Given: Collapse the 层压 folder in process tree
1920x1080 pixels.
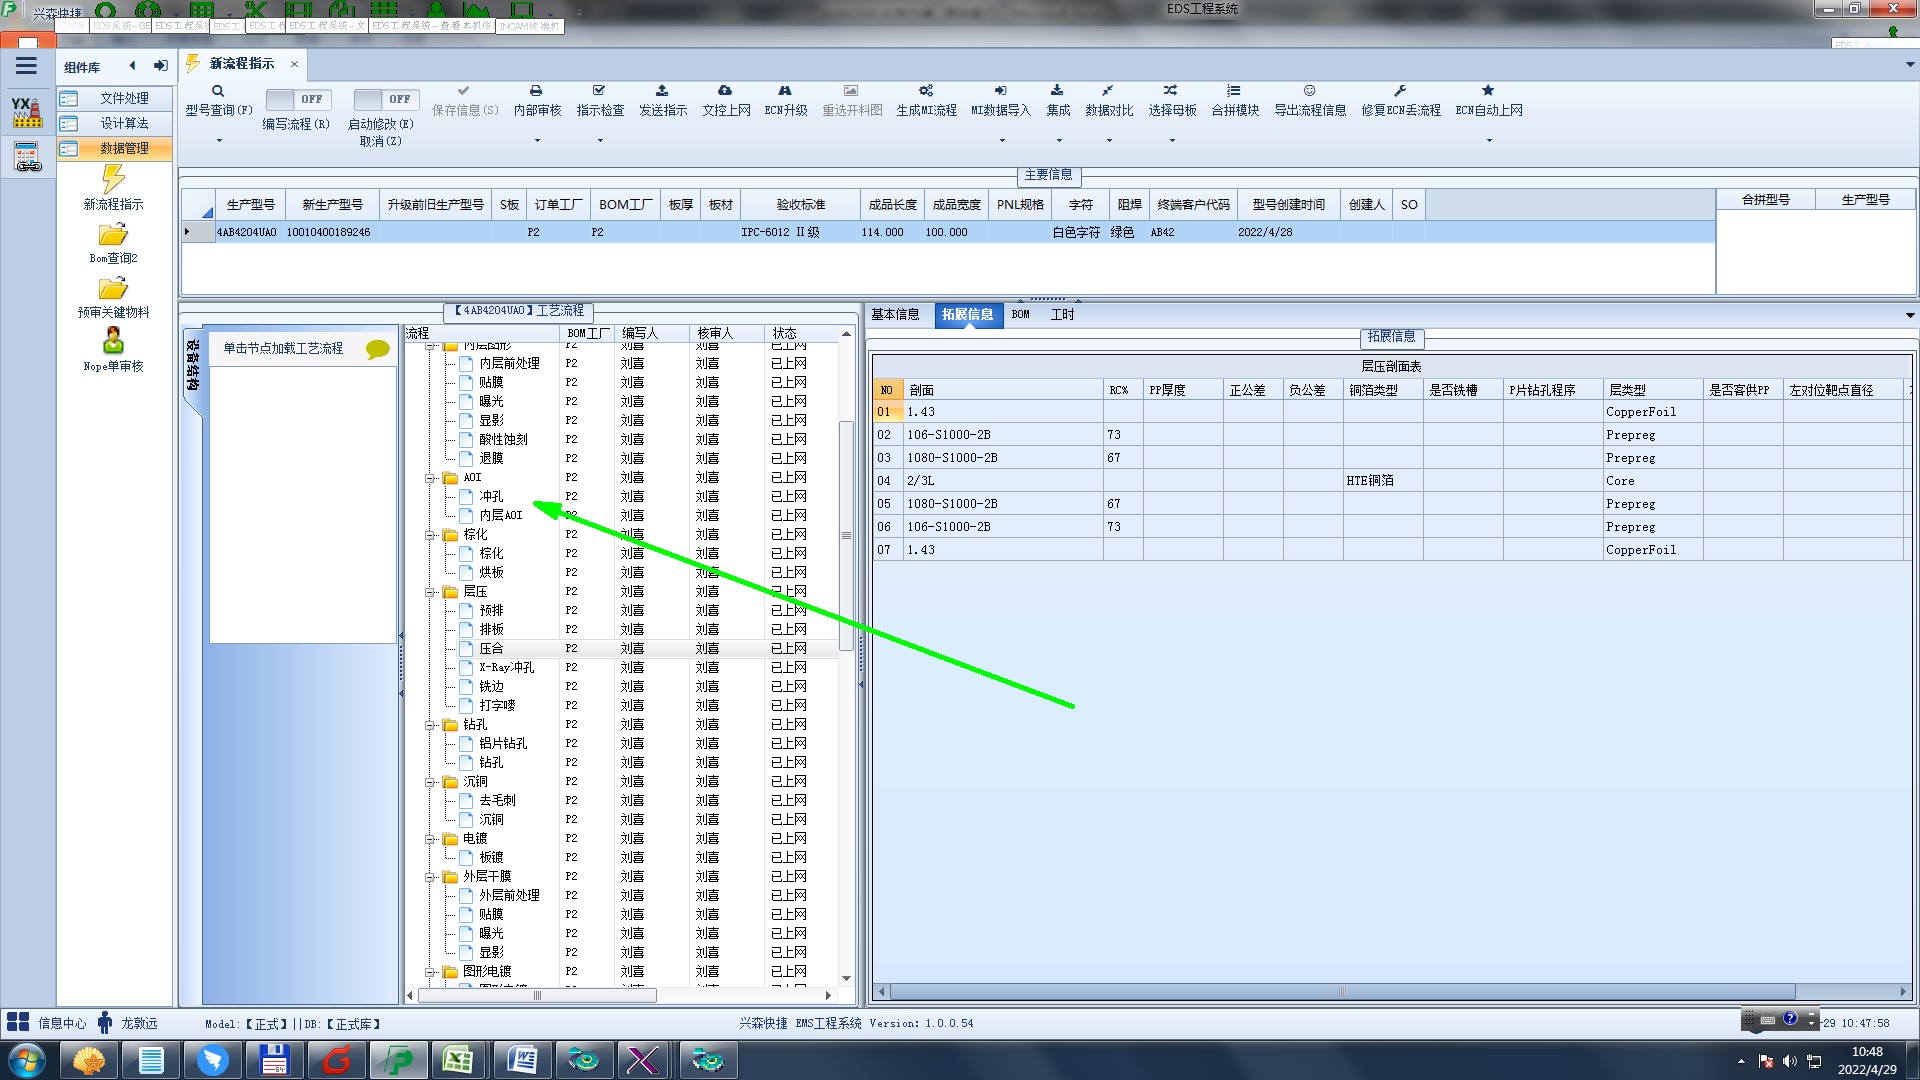Looking at the screenshot, I should click(x=430, y=592).
